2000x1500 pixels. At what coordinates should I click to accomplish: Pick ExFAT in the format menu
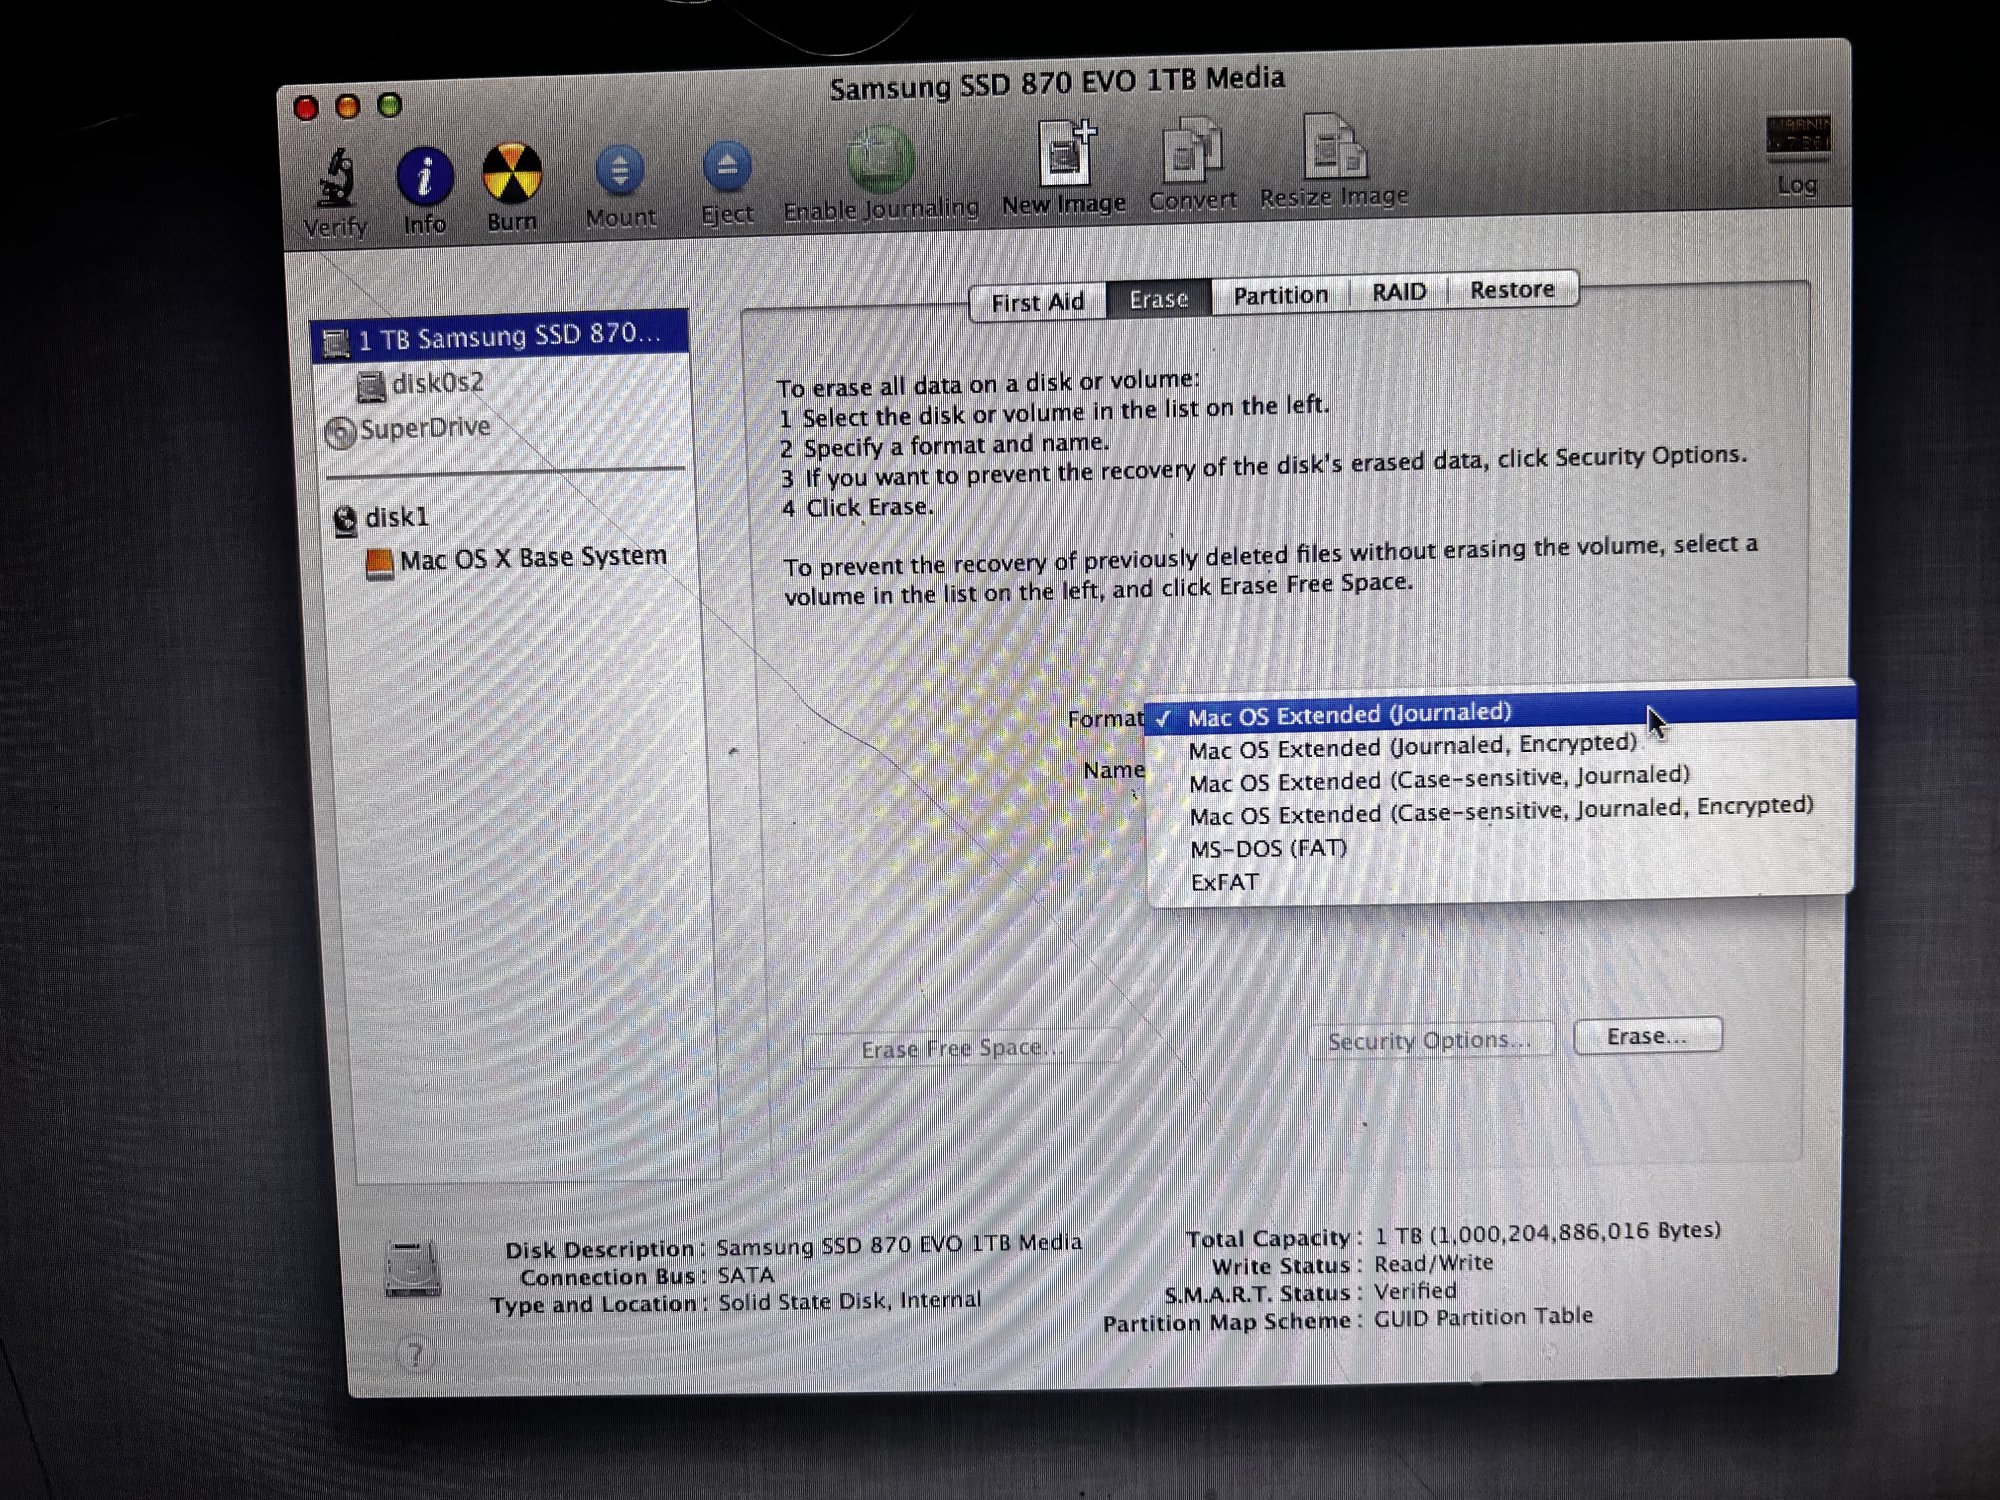pos(1224,883)
